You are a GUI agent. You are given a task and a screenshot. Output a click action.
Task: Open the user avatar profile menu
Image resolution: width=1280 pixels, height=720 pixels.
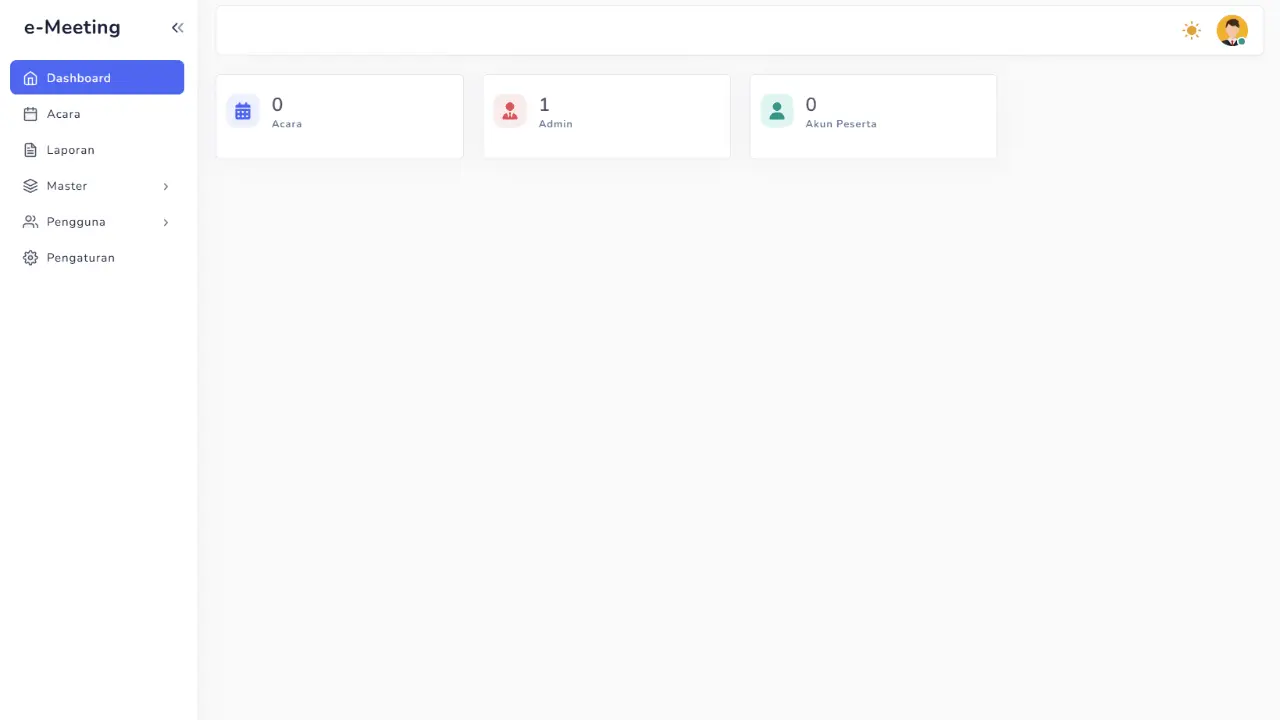click(x=1232, y=30)
